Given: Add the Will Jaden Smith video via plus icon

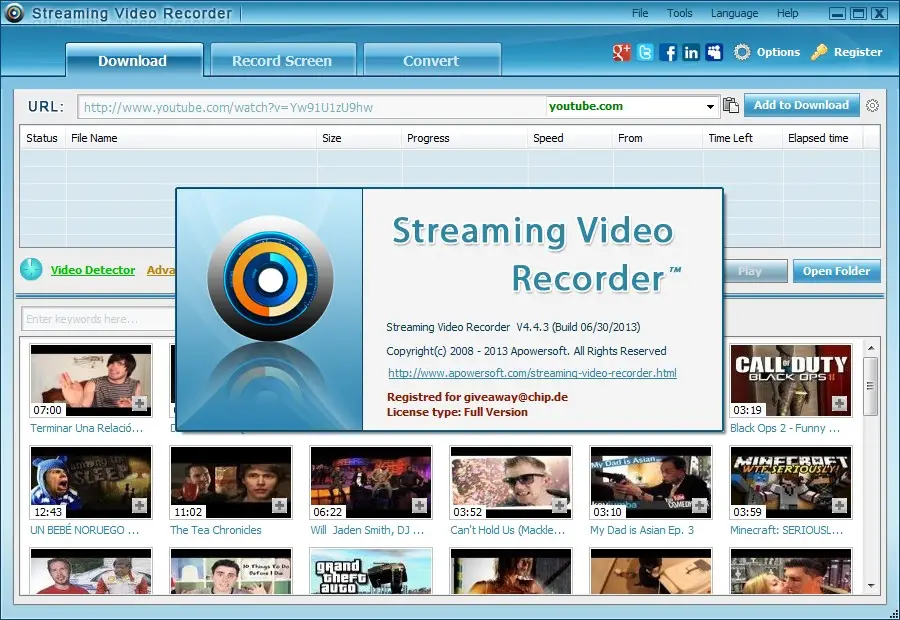Looking at the screenshot, I should pos(420,505).
